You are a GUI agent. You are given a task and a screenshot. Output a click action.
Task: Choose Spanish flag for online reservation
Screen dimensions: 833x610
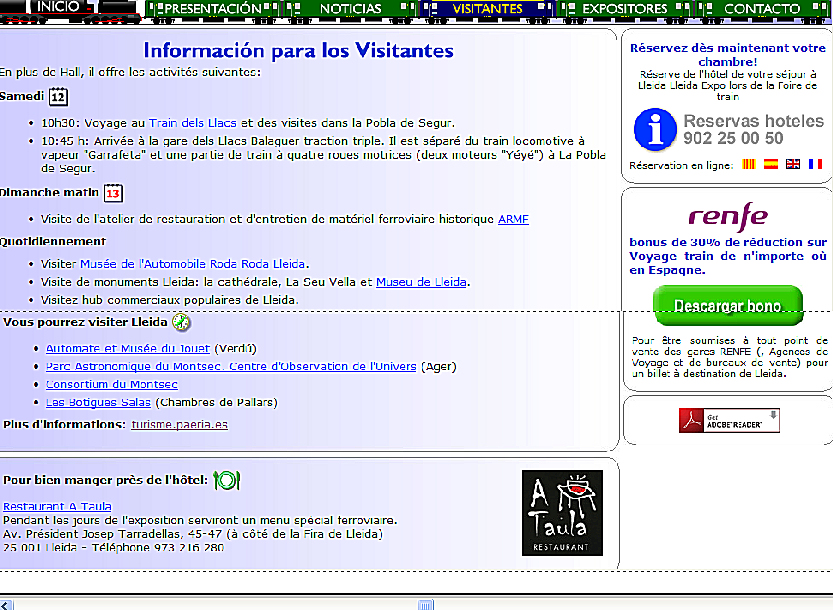point(771,164)
